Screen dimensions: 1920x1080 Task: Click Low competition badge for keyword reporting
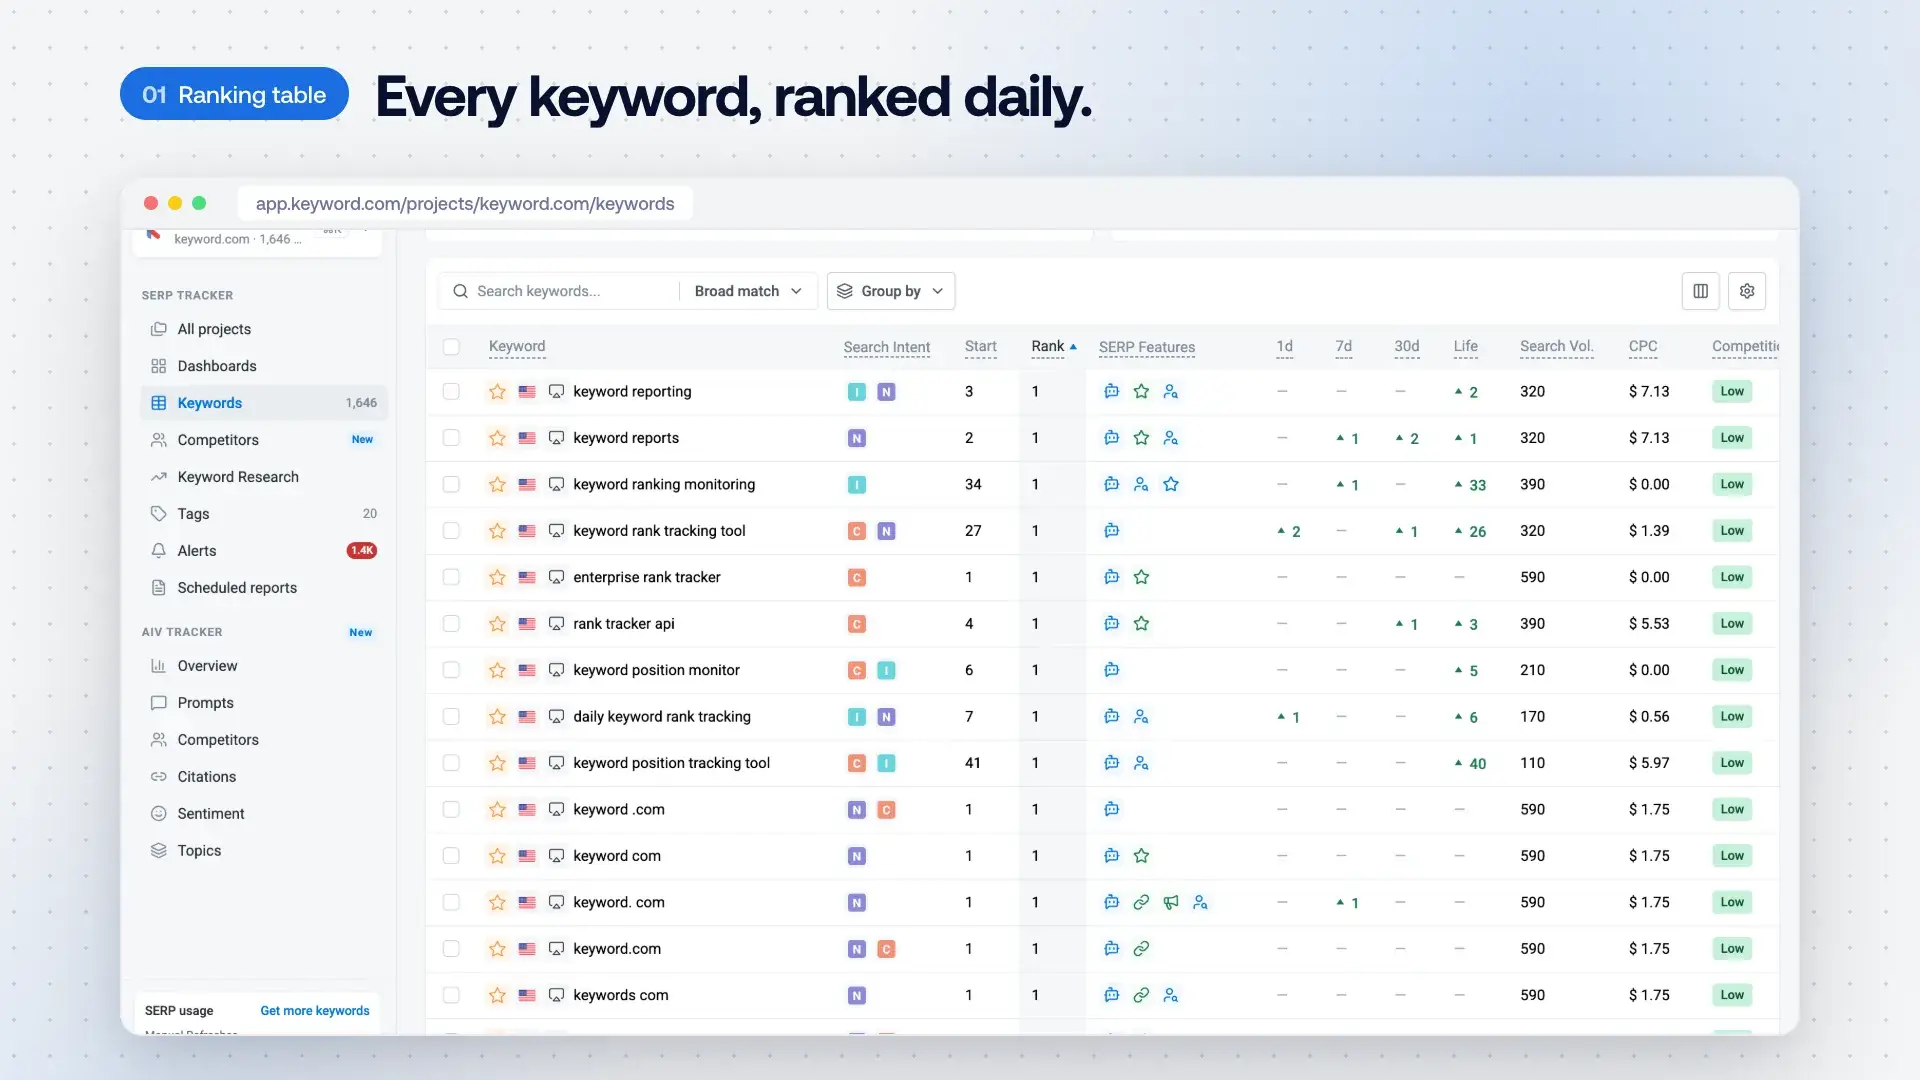point(1732,392)
